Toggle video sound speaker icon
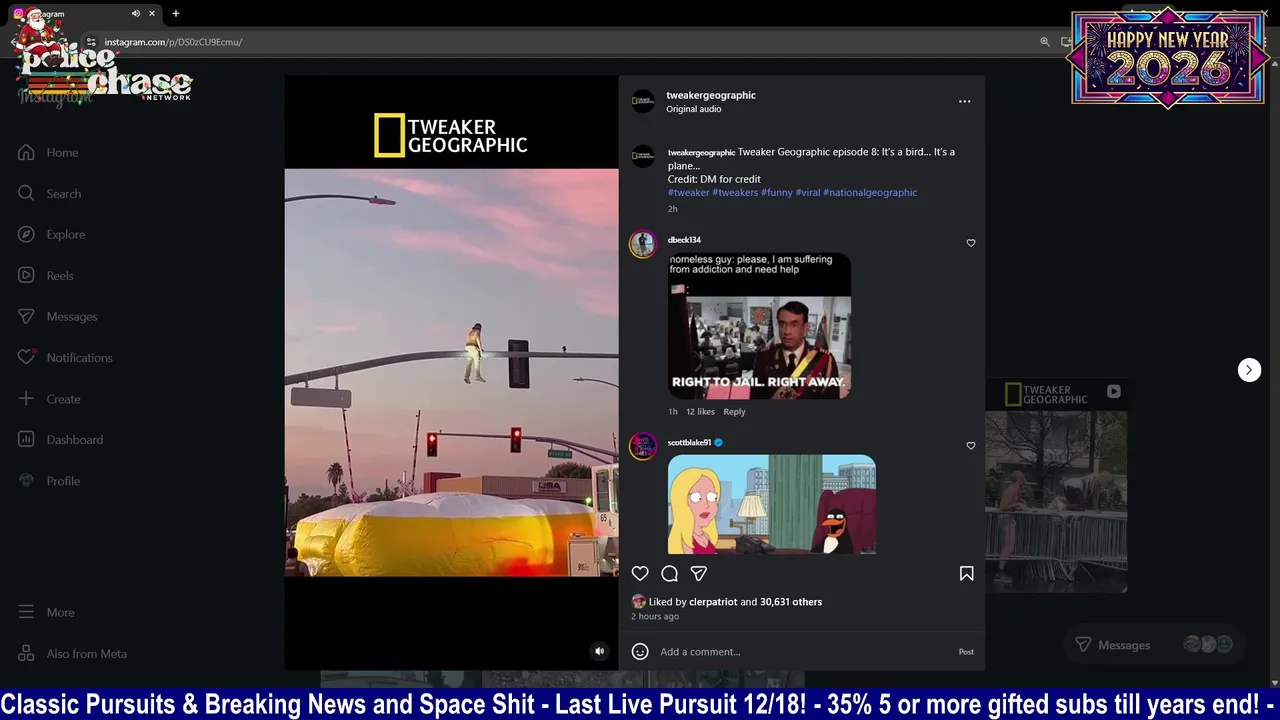This screenshot has height=720, width=1280. [x=599, y=651]
